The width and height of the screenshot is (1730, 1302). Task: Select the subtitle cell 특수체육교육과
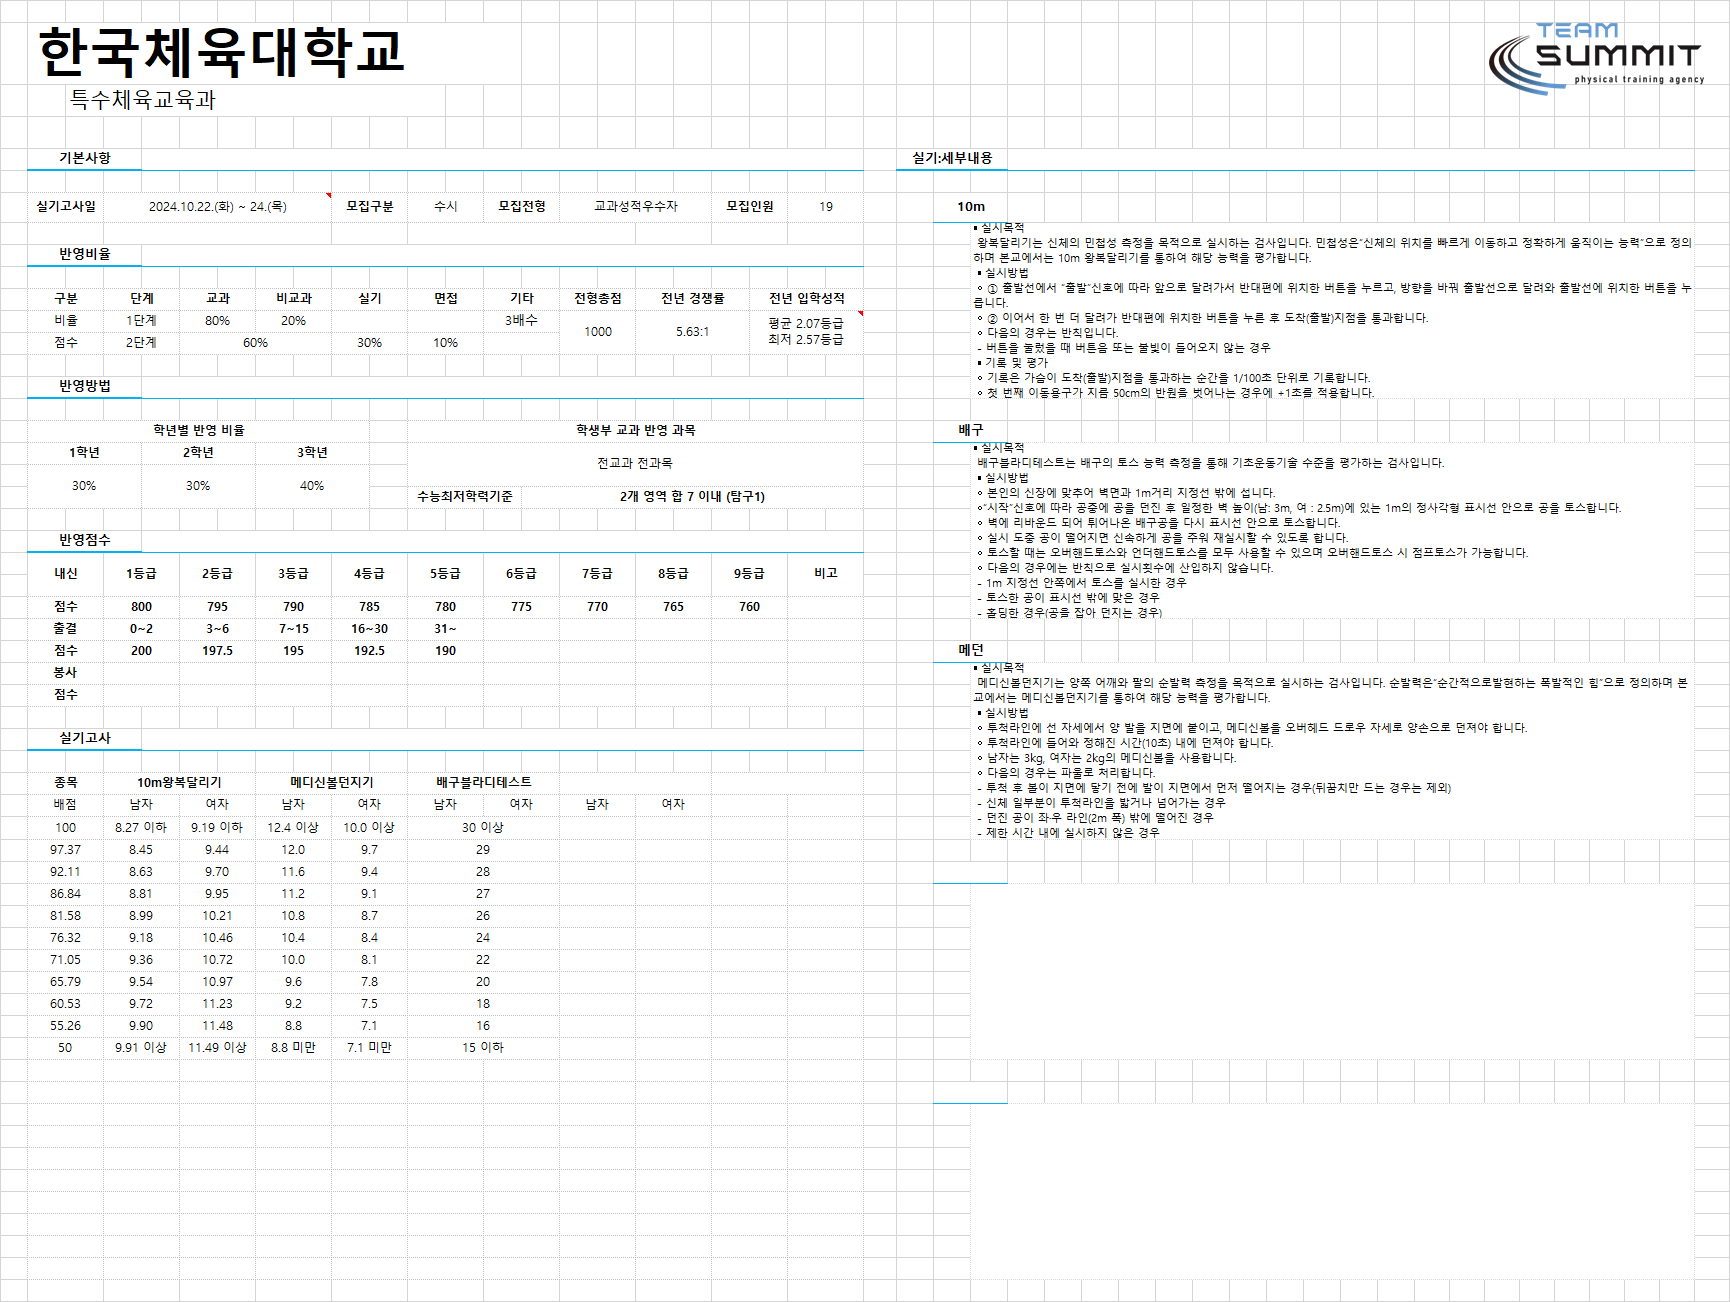click(x=142, y=100)
